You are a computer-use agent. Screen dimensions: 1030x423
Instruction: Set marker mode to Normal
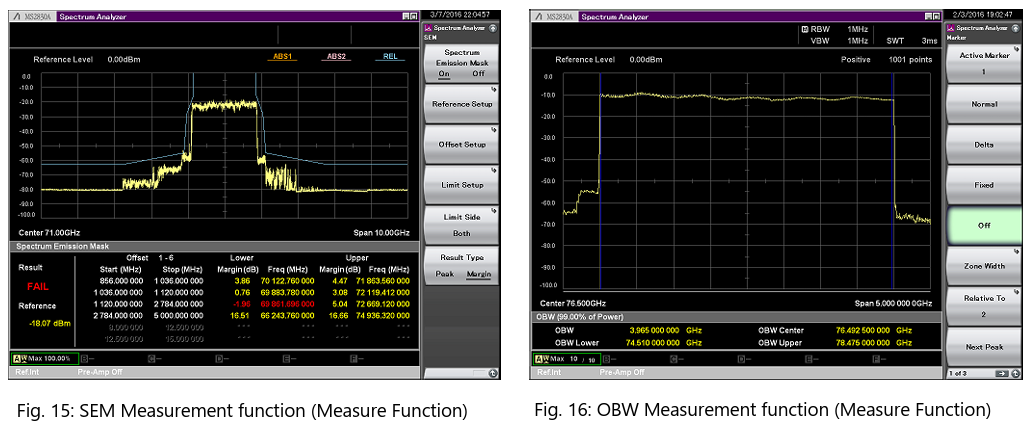[x=984, y=104]
